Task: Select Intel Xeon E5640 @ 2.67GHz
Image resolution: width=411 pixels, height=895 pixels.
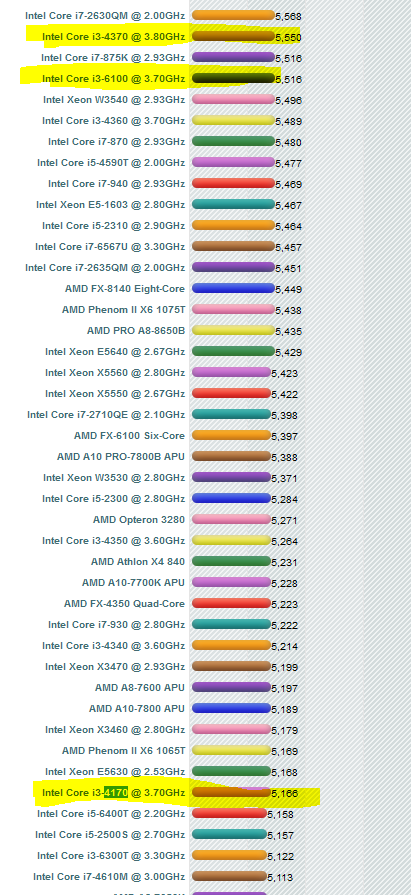Action: click(x=115, y=352)
